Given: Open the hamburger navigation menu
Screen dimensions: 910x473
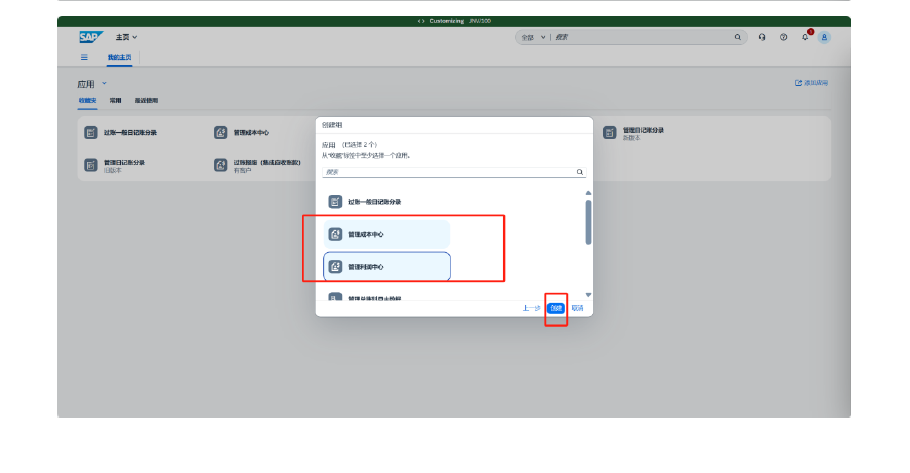Looking at the screenshot, I should (84, 58).
